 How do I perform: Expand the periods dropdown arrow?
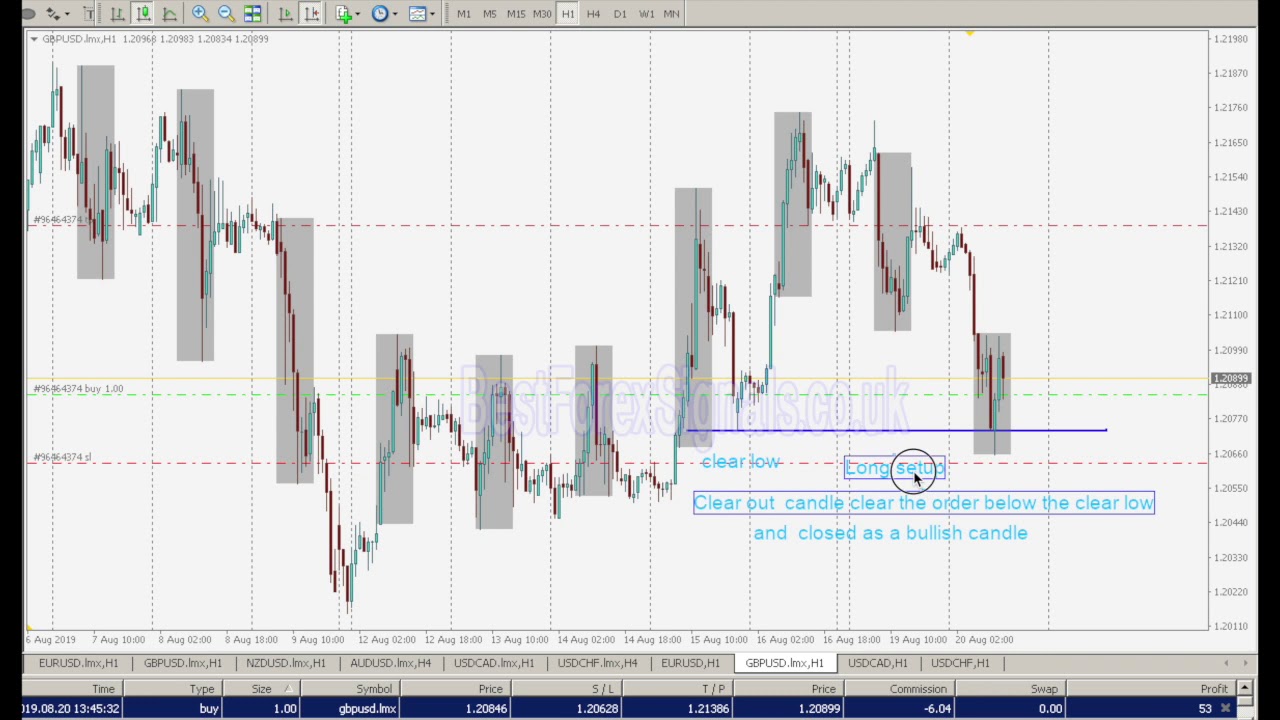[395, 14]
